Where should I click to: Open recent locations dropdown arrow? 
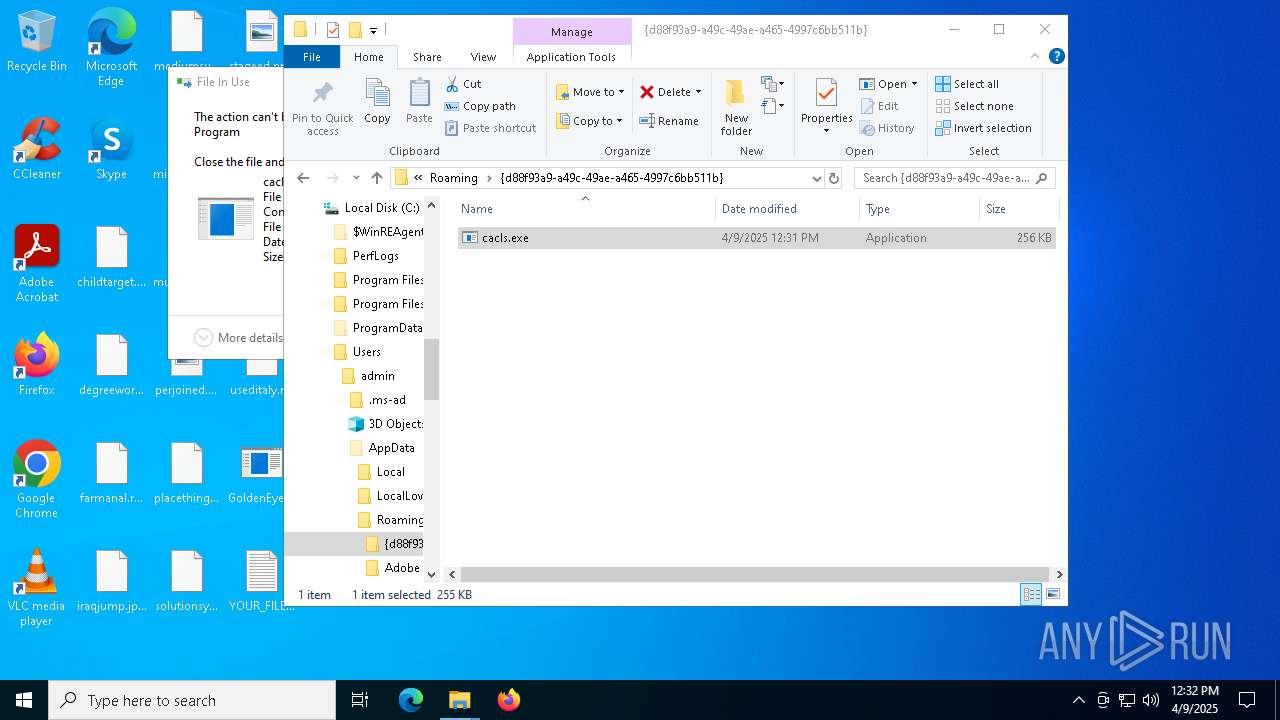pyautogui.click(x=356, y=178)
